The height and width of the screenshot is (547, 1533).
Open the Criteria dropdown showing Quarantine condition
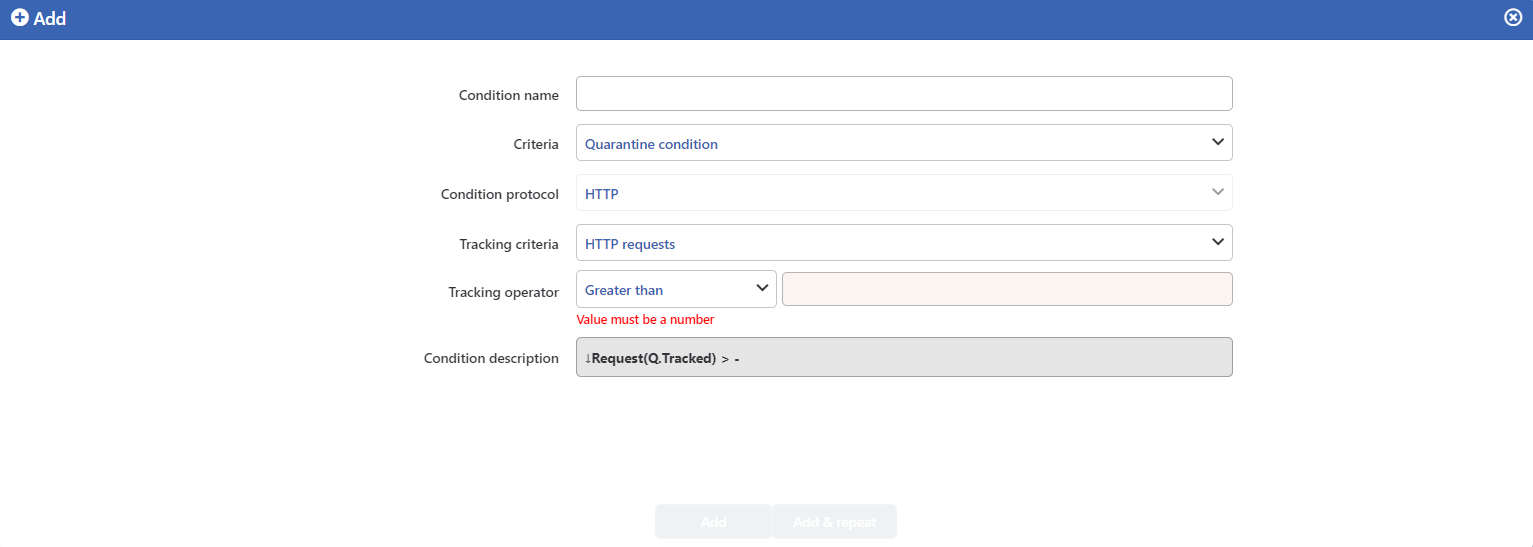point(904,142)
